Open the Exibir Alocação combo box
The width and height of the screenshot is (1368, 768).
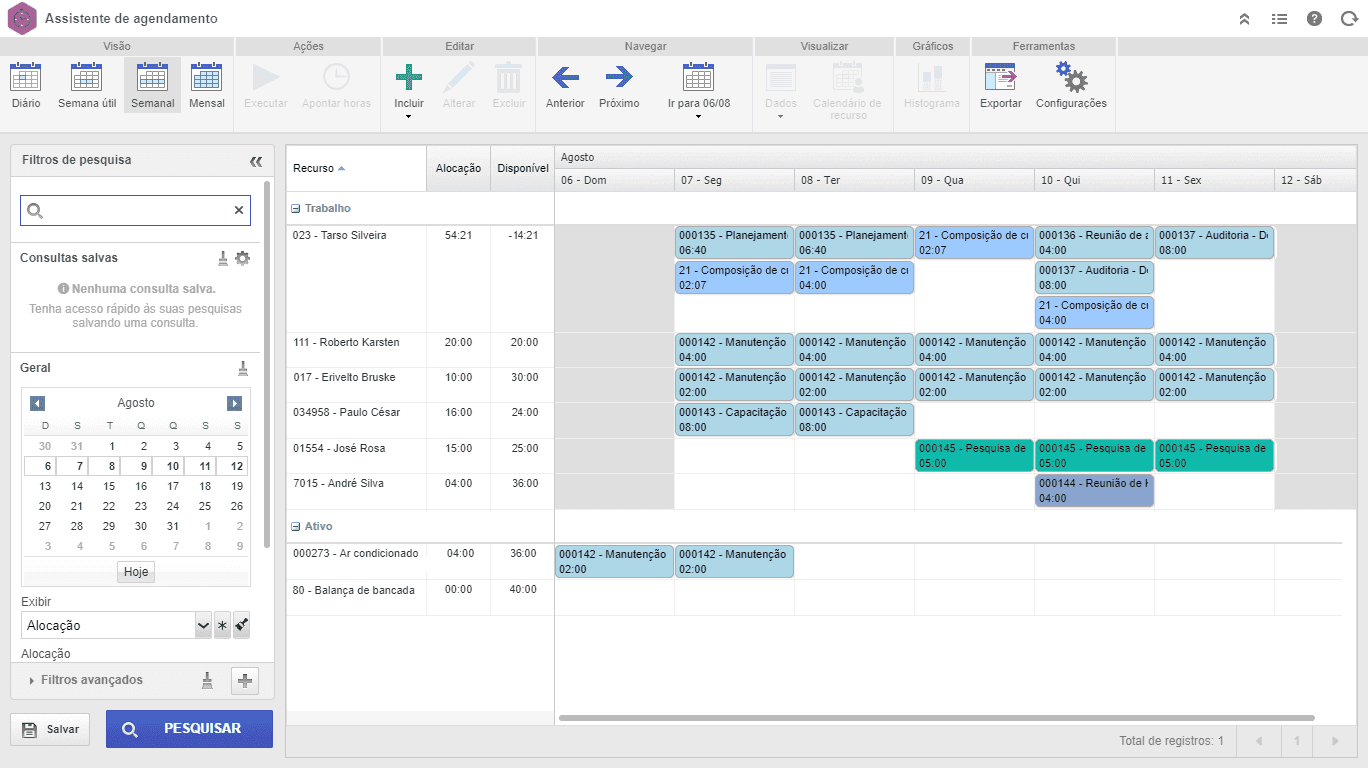pyautogui.click(x=116, y=625)
